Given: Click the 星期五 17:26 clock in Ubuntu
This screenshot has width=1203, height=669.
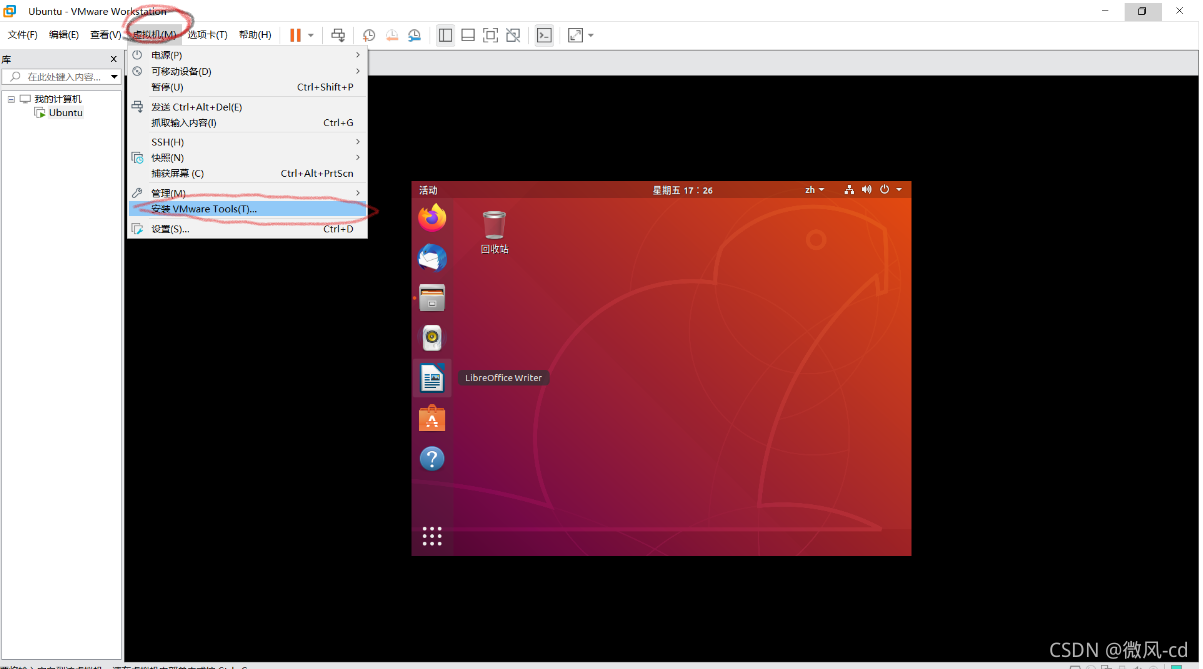Looking at the screenshot, I should pyautogui.click(x=683, y=190).
